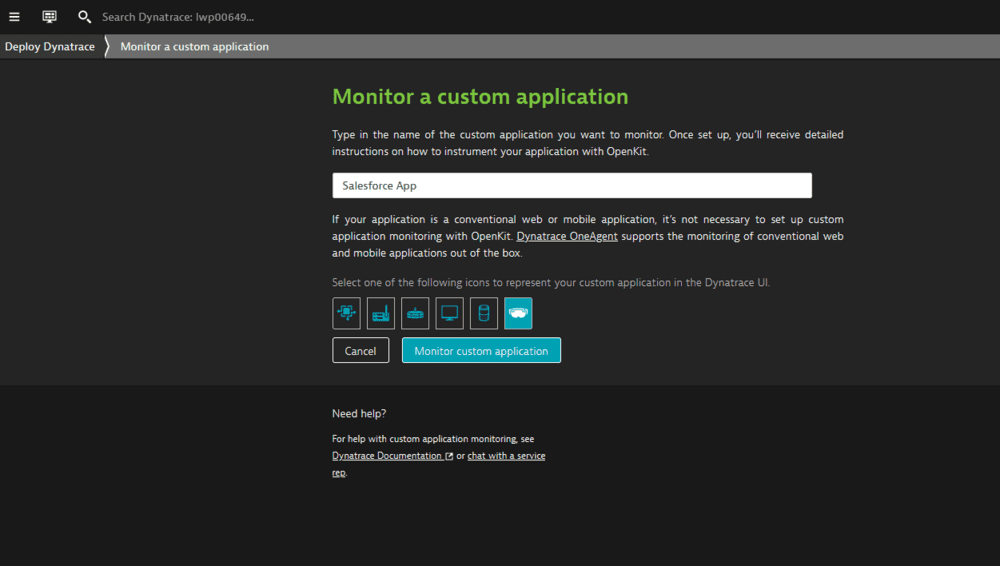
Task: Click the search magnifier icon
Action: point(84,17)
